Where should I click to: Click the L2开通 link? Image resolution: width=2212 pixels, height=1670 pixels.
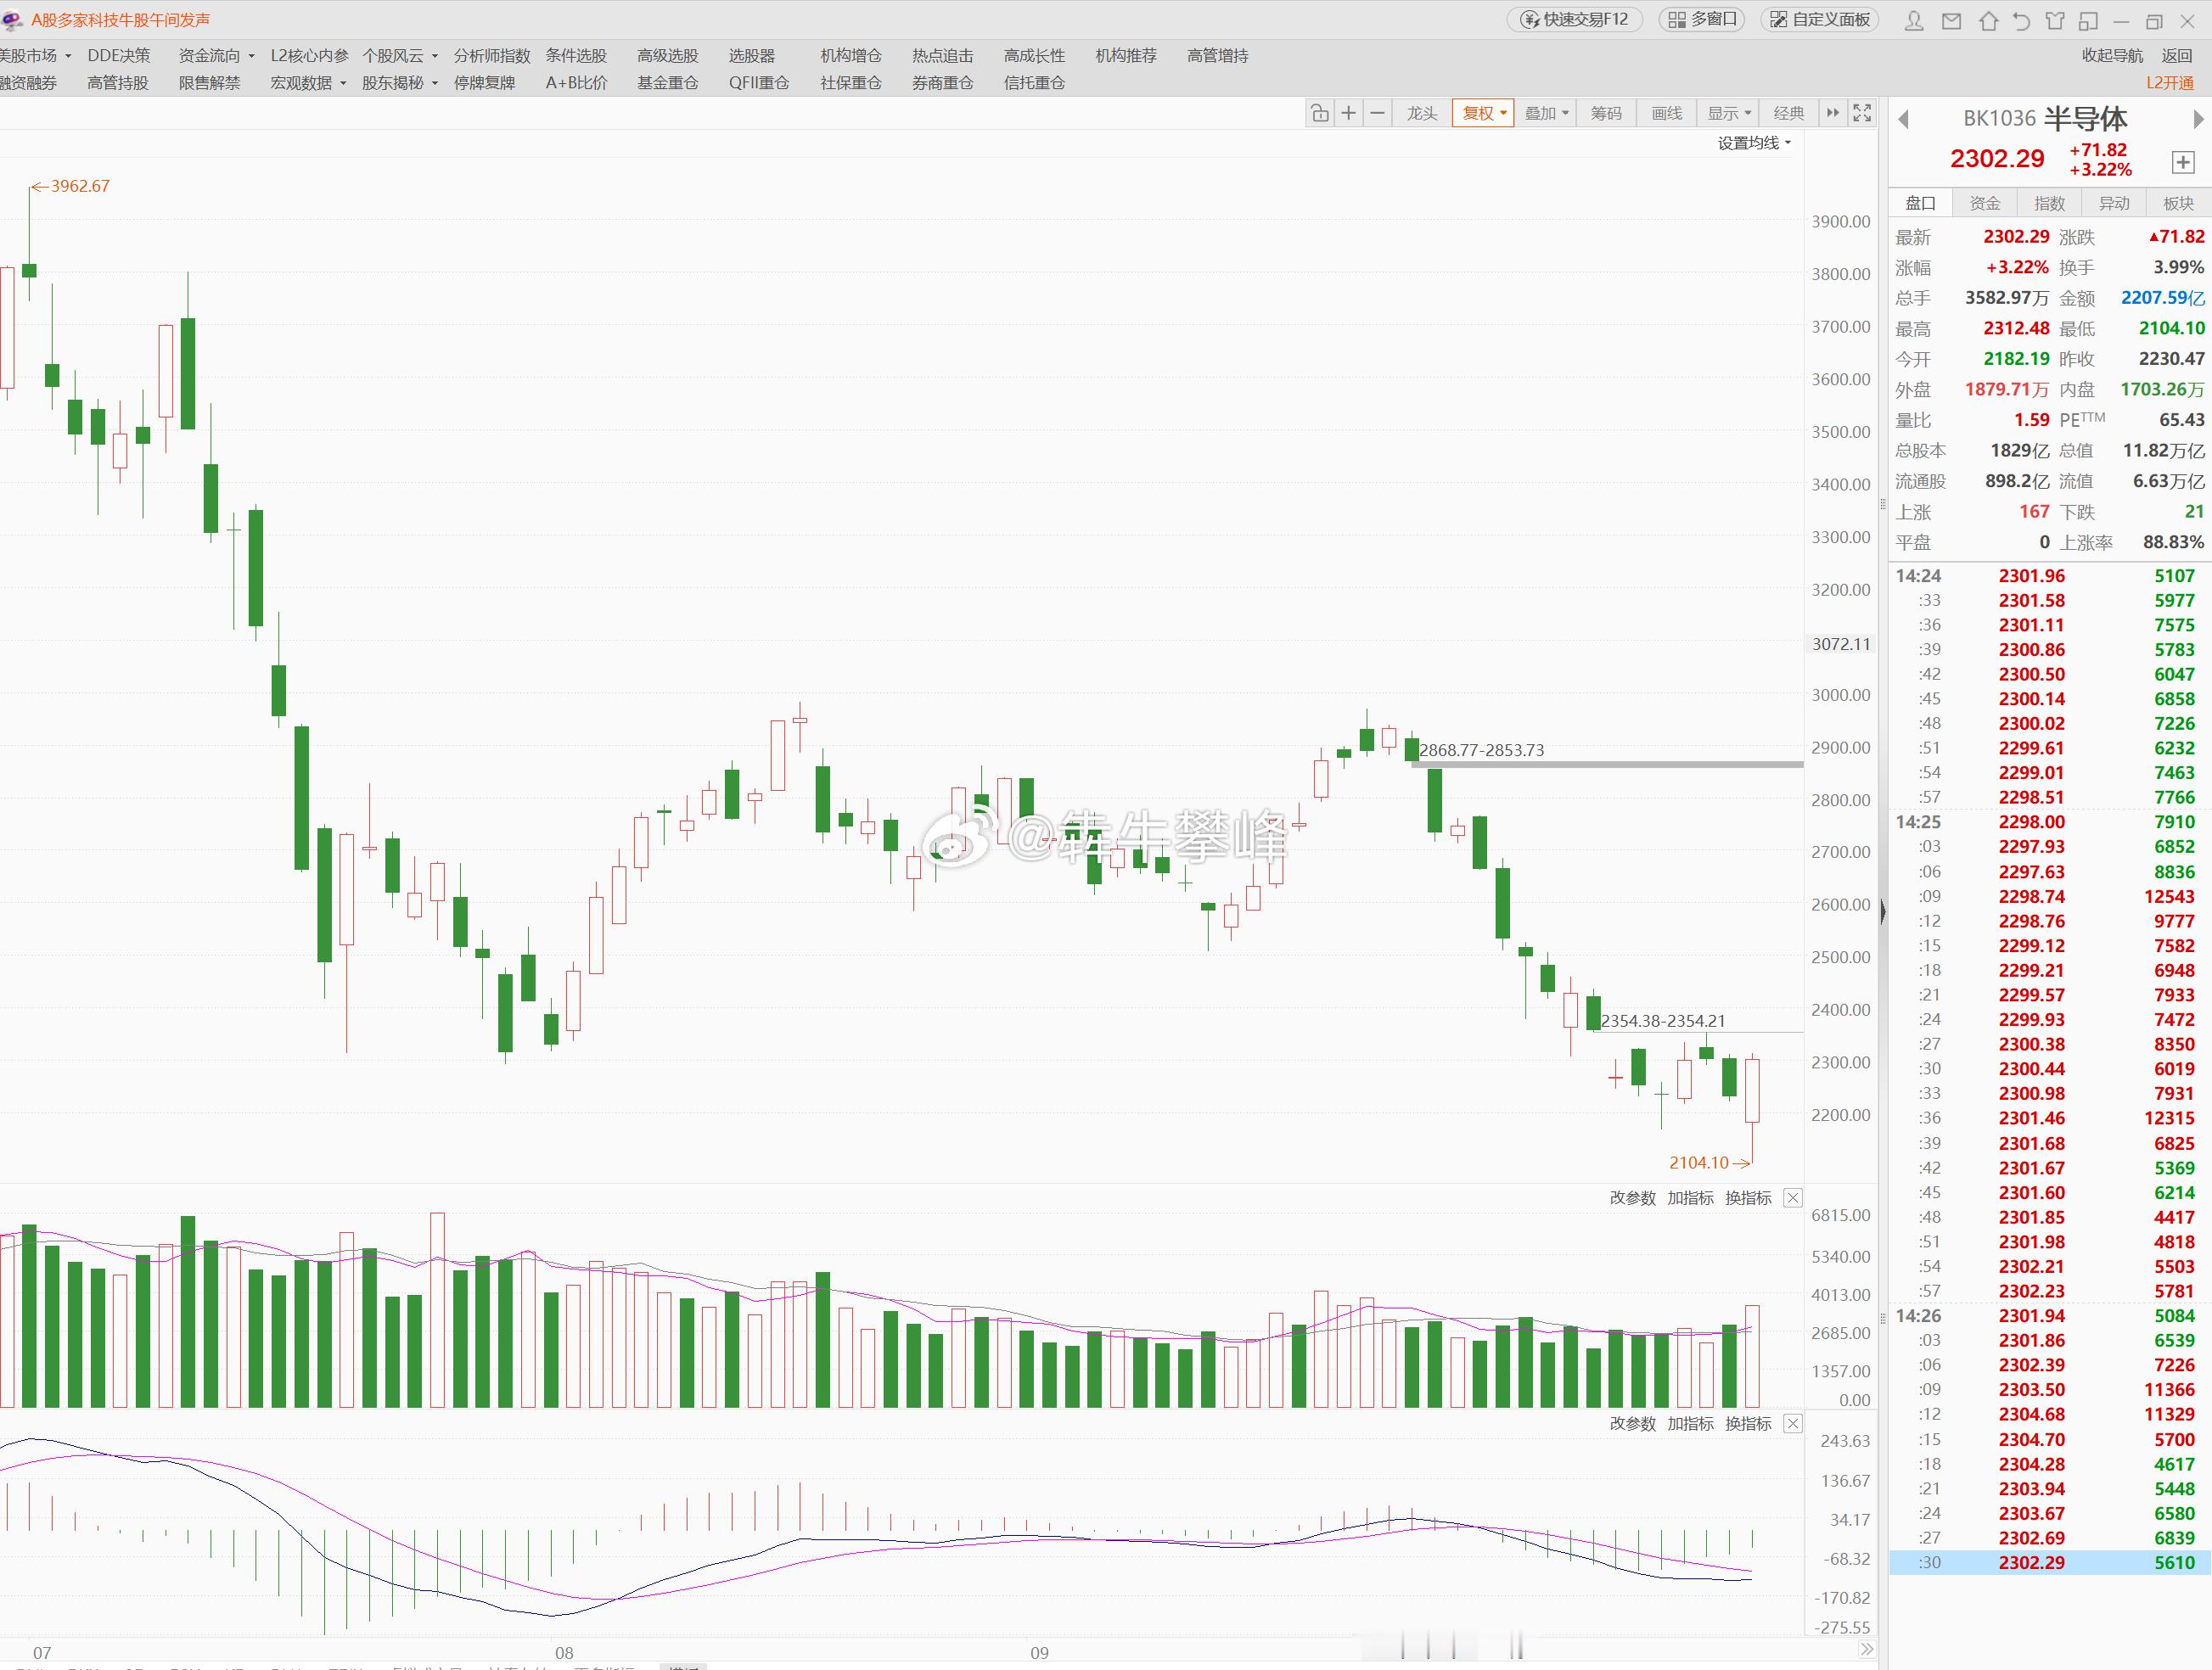pyautogui.click(x=2170, y=82)
